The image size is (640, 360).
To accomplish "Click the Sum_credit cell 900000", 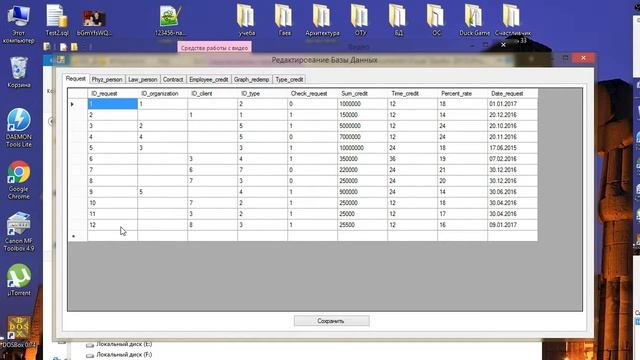I will pos(362,192).
